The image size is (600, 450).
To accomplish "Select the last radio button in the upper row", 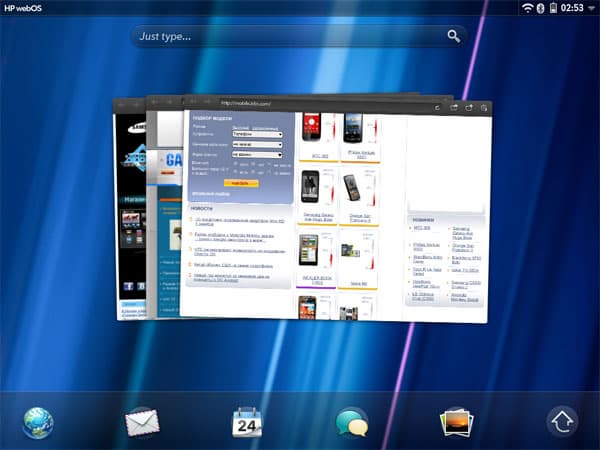I will pos(270,165).
